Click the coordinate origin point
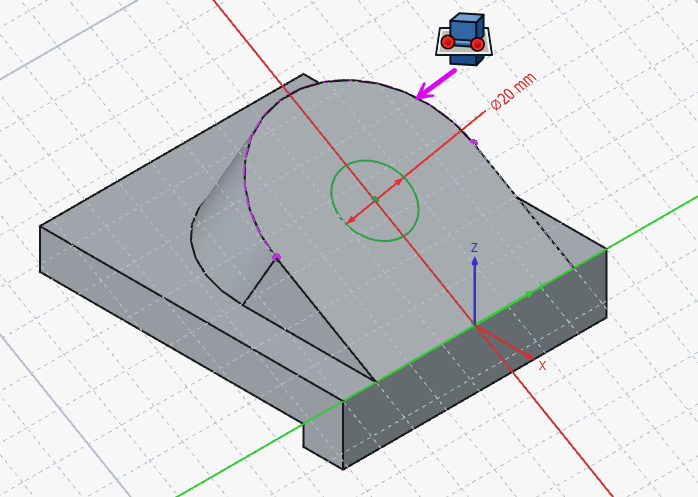The width and height of the screenshot is (698, 497). point(474,326)
